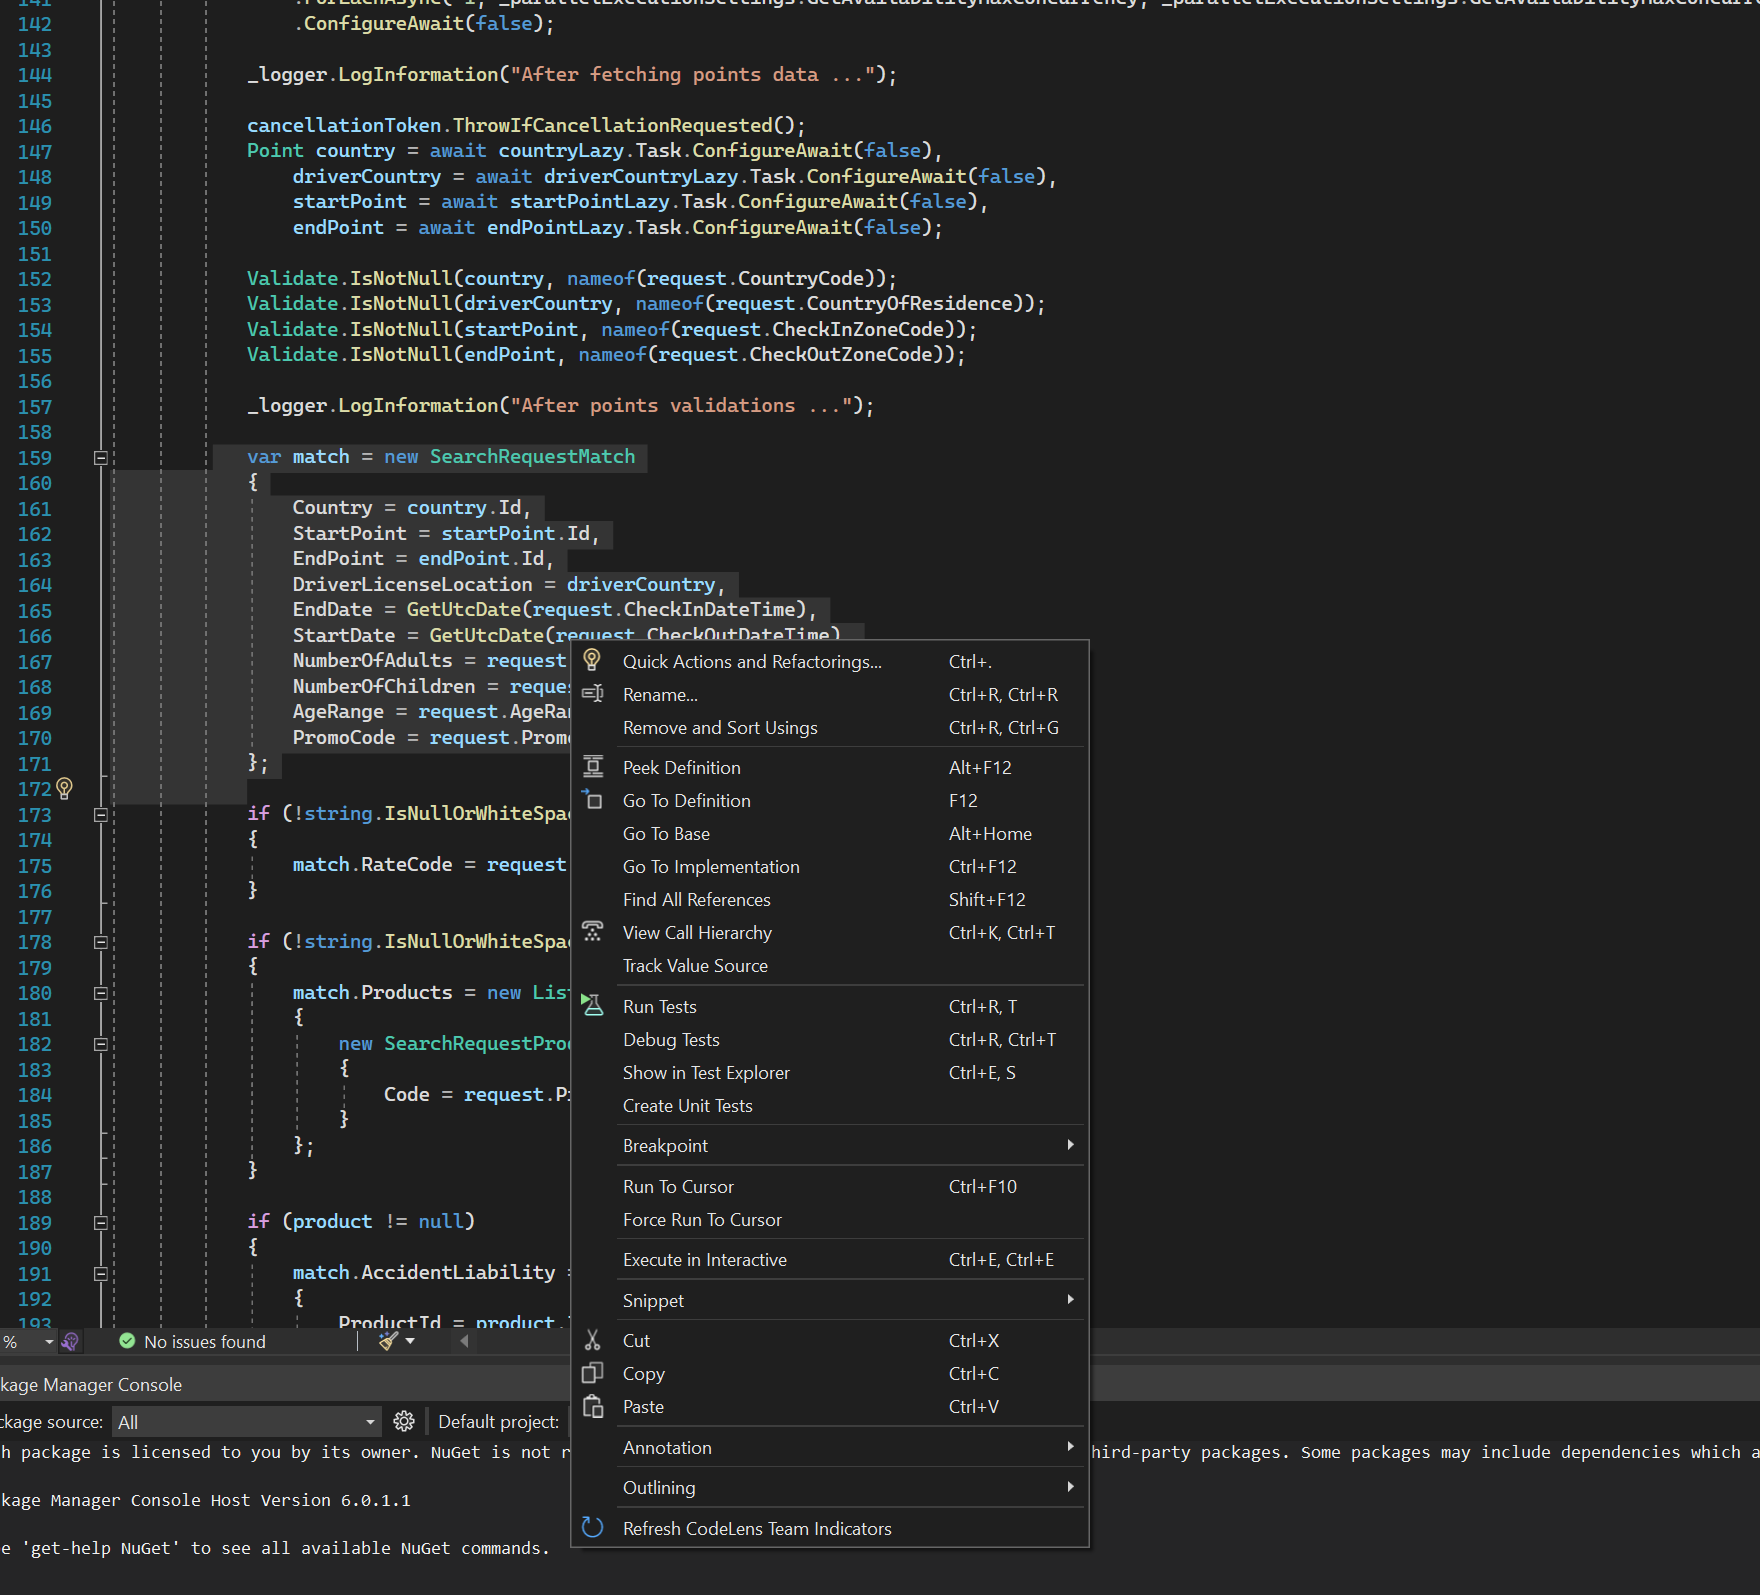Screen dimensions: 1760x1595
Task: Choose Run To Cursor
Action: [x=830, y=1186]
